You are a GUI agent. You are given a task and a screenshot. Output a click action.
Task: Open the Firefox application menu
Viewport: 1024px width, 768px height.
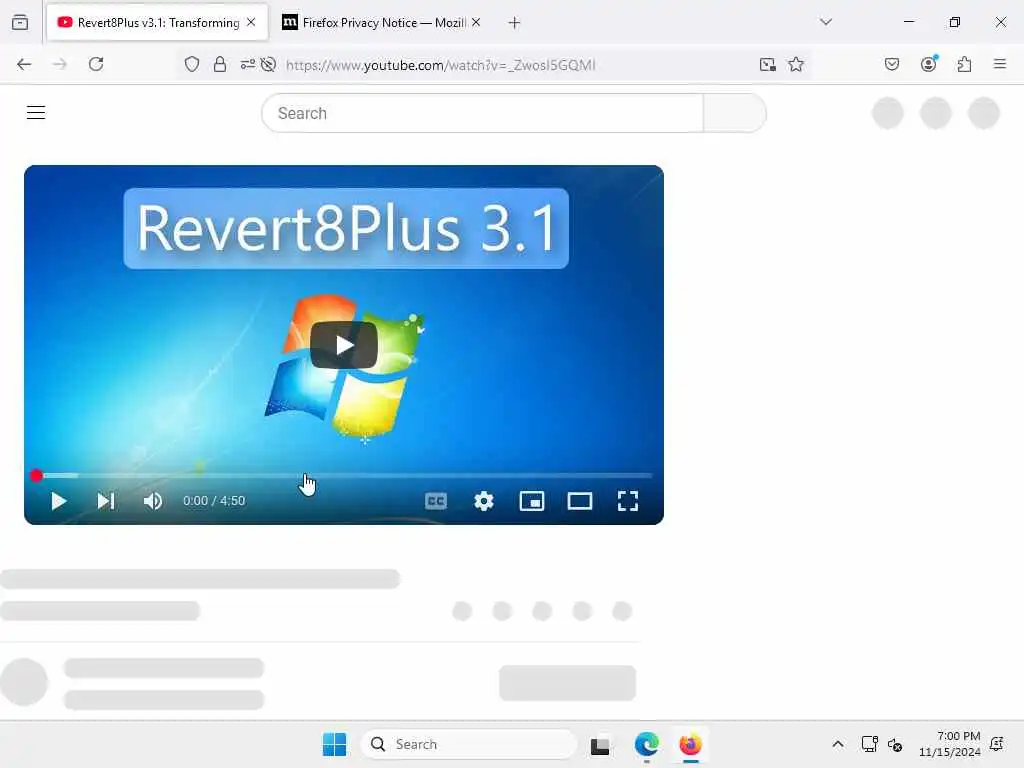(999, 64)
